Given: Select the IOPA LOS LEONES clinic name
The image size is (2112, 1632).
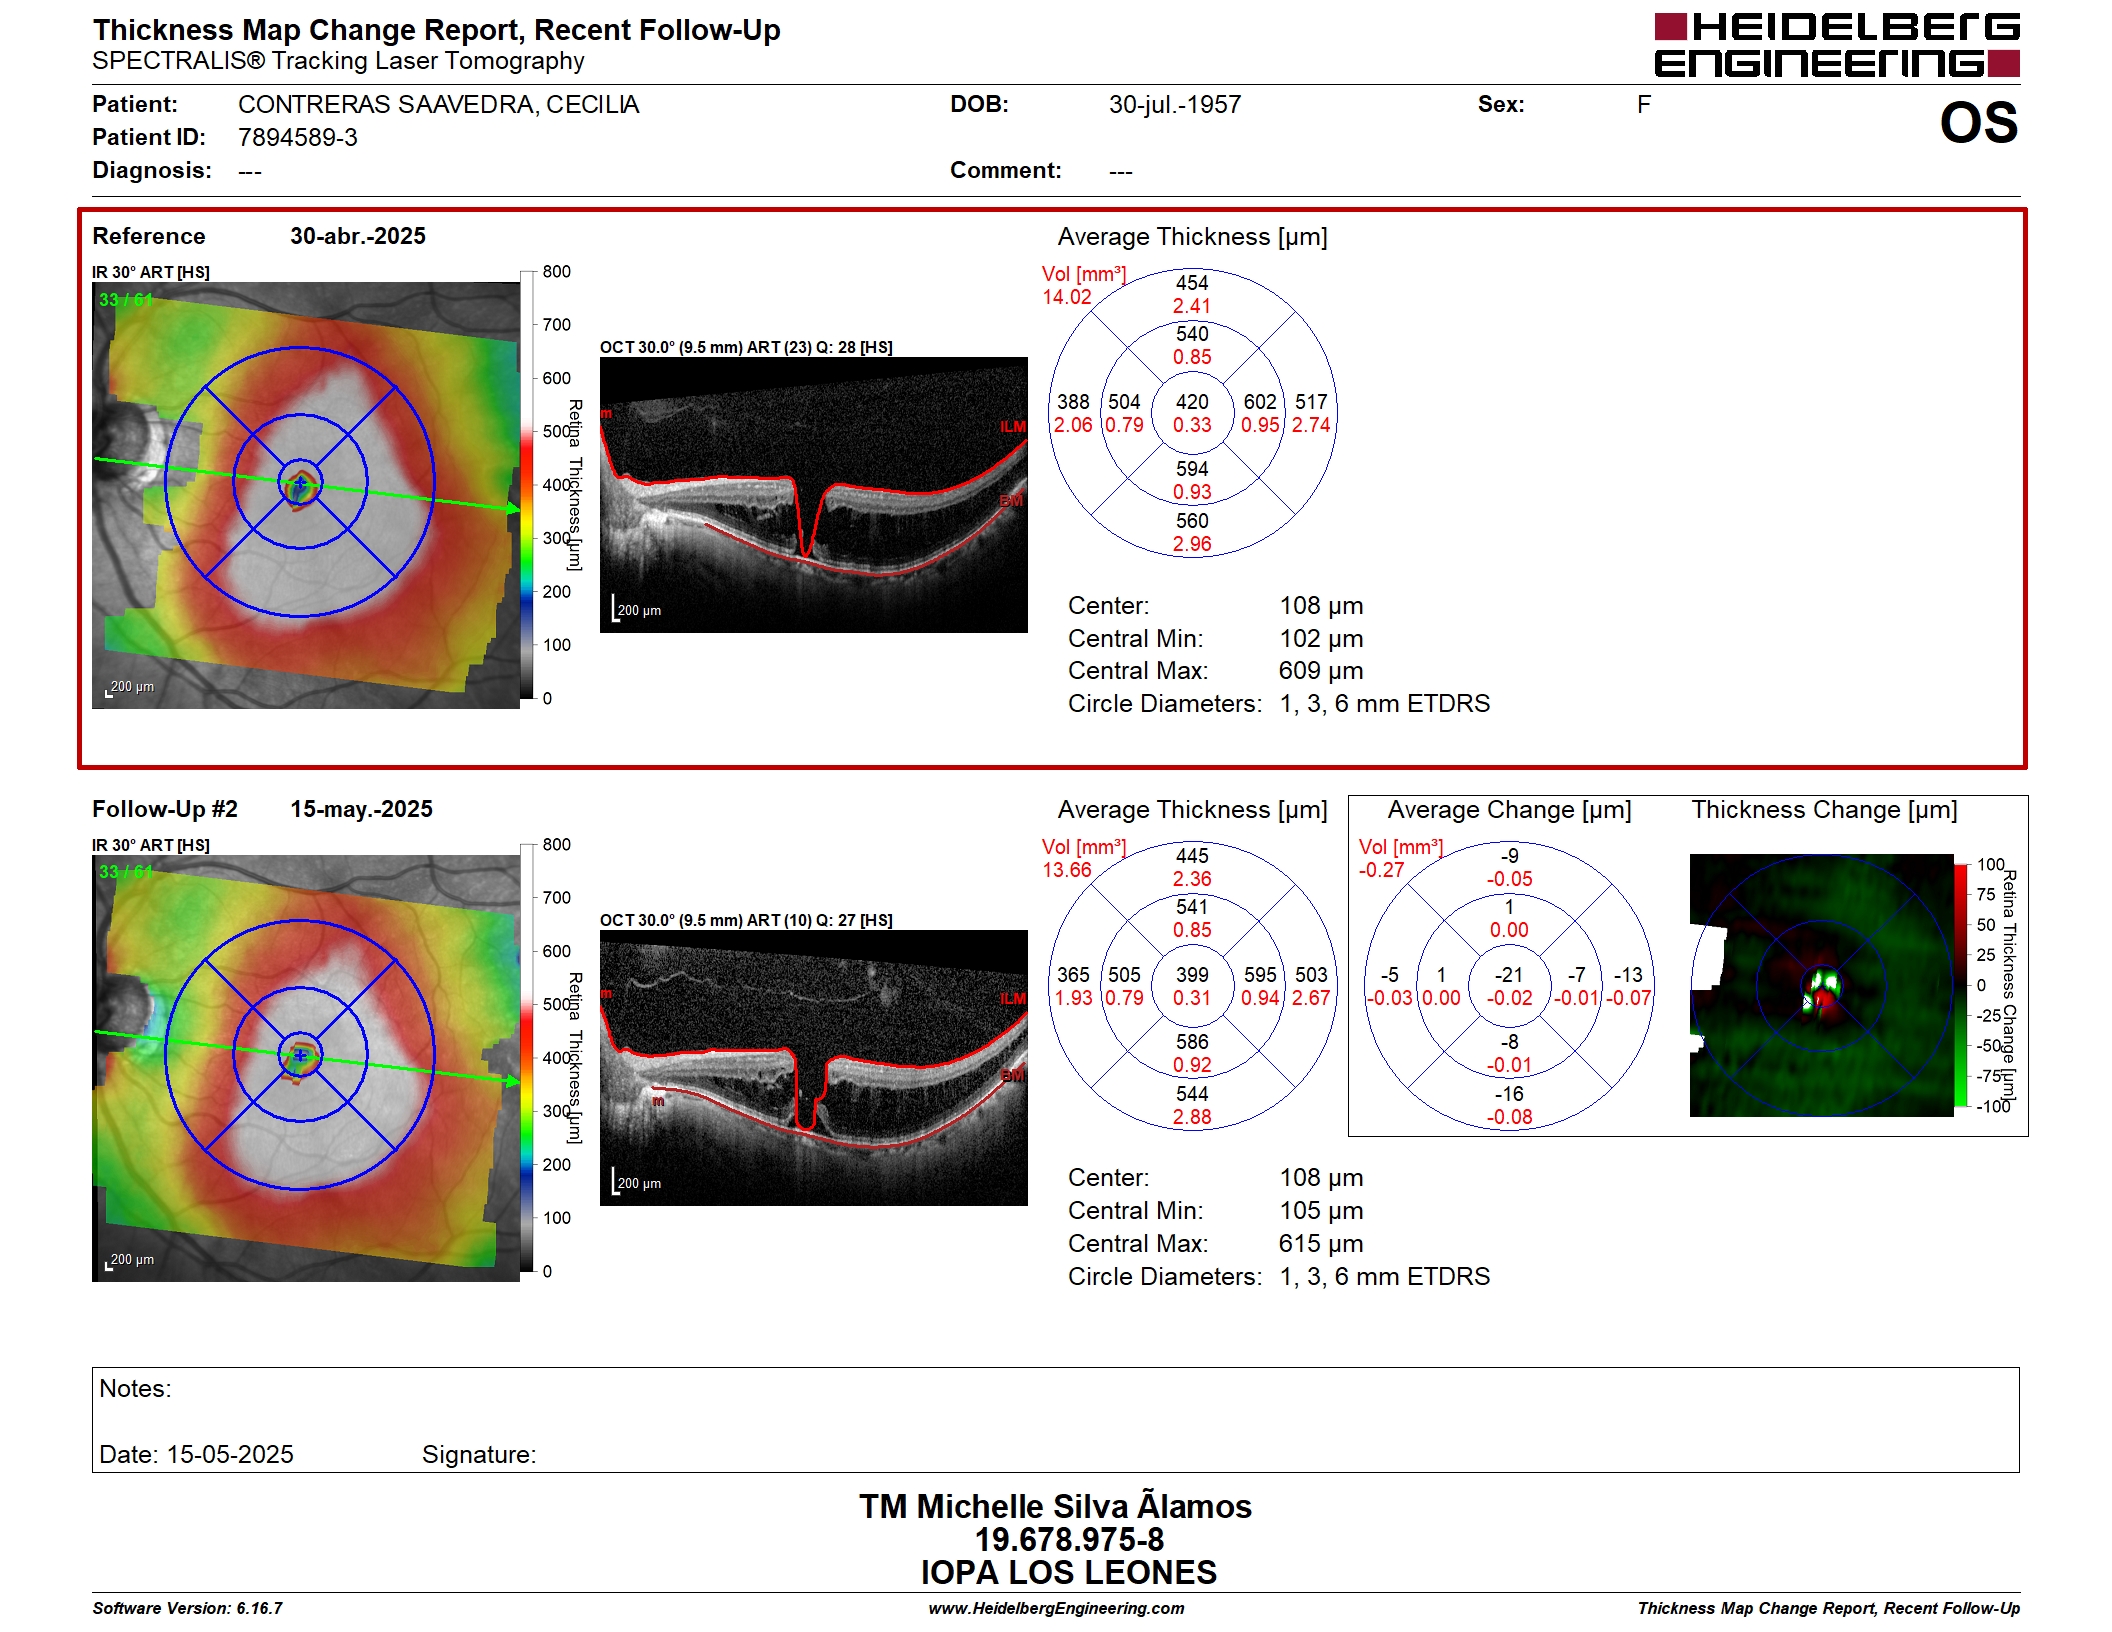Looking at the screenshot, I should tap(1069, 1573).
